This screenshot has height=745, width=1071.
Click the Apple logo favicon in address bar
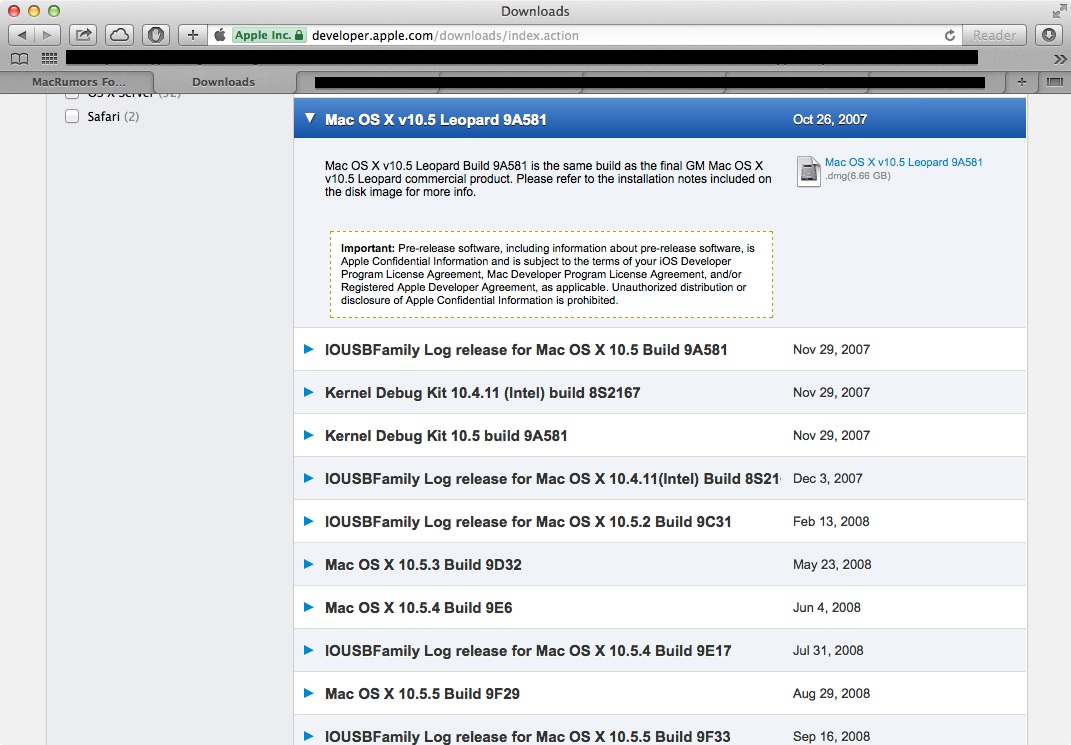tap(220, 35)
